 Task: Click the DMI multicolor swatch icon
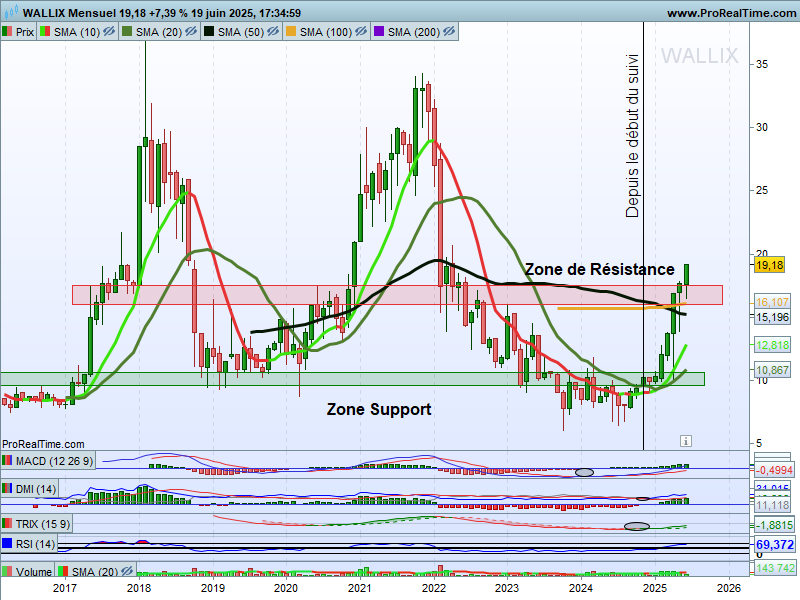pos(7,489)
